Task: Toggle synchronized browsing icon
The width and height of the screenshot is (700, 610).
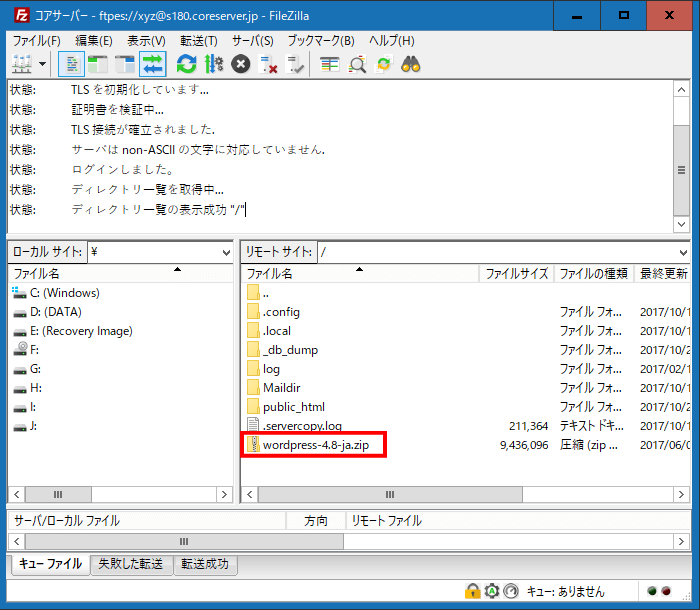Action: (384, 64)
